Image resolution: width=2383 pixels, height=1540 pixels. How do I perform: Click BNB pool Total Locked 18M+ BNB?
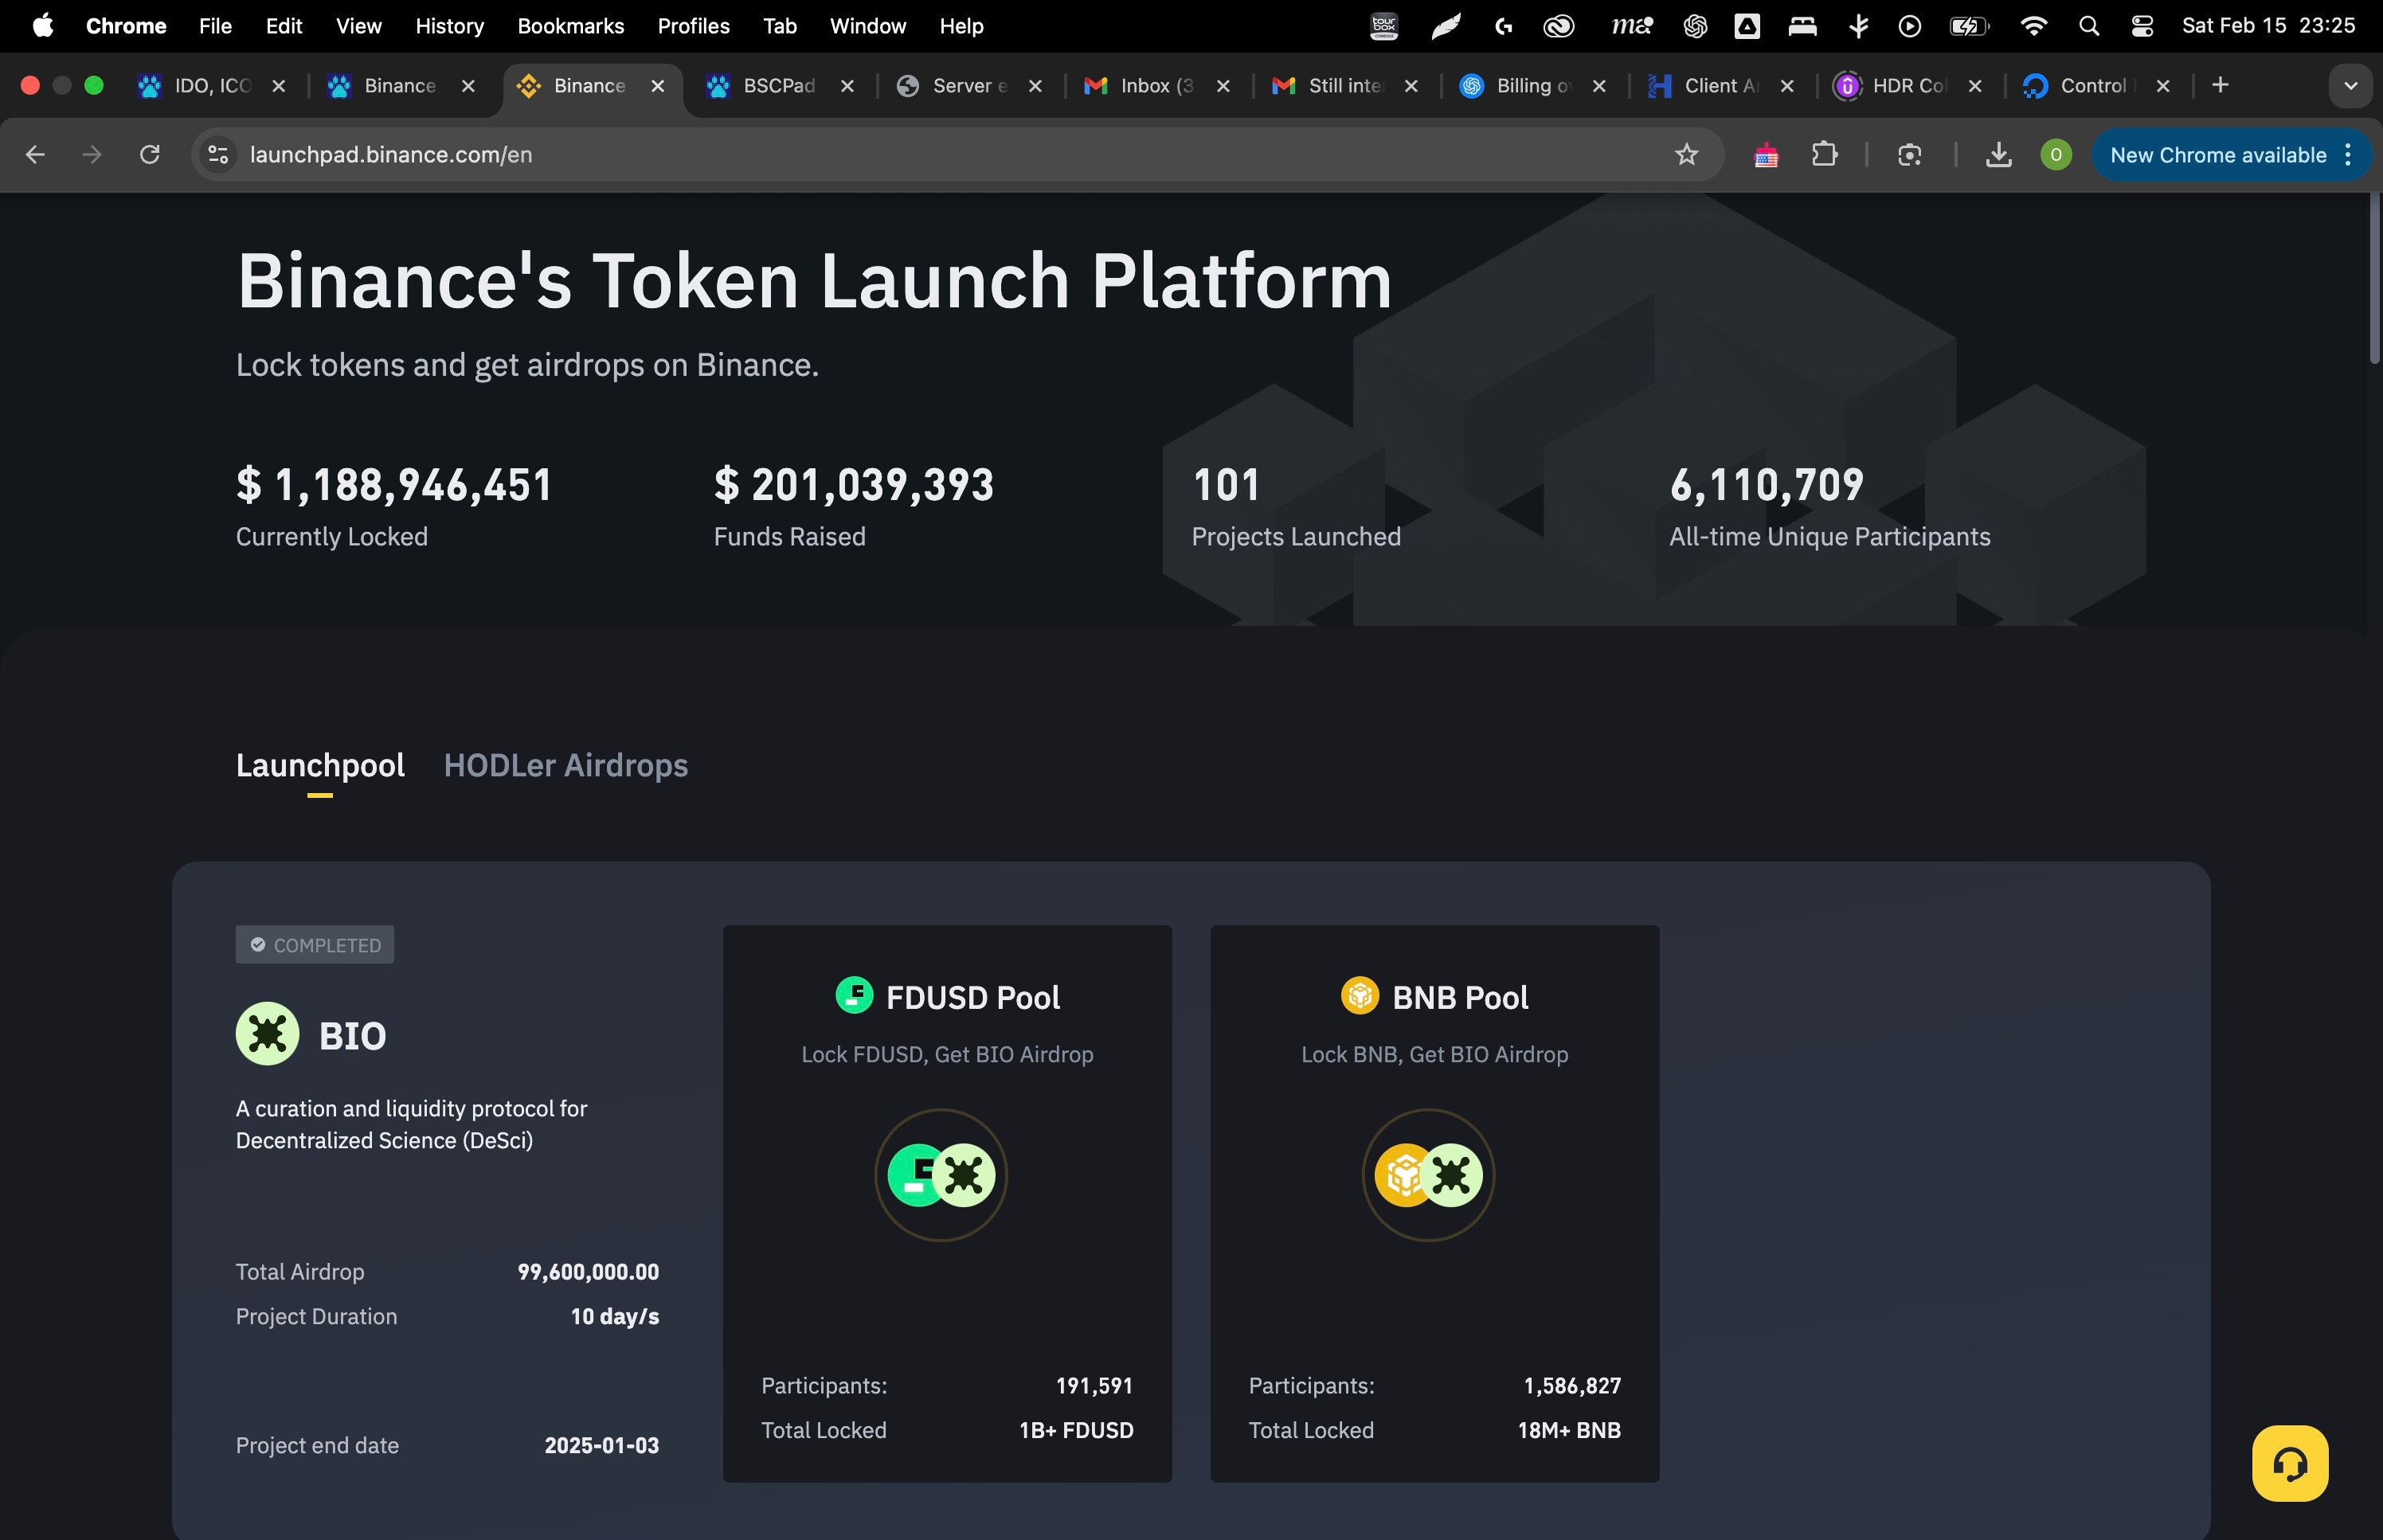pyautogui.click(x=1569, y=1430)
